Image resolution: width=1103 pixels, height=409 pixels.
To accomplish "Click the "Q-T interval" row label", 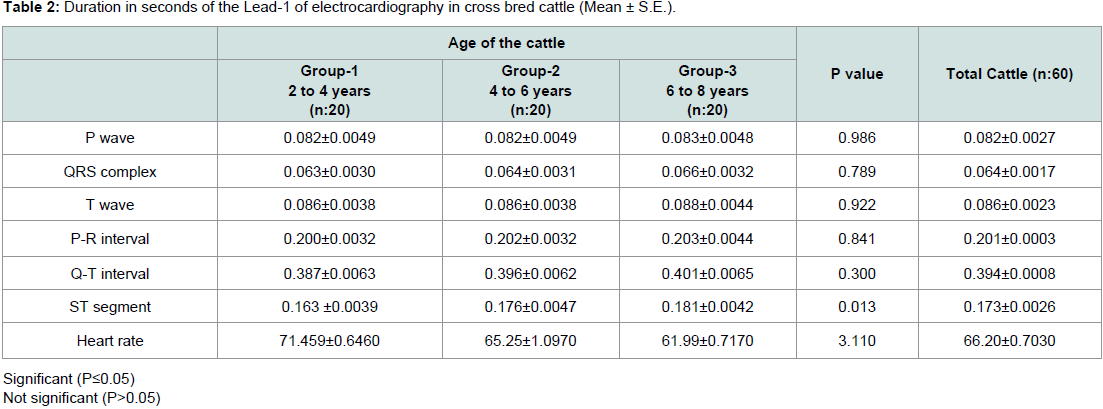I will (x=110, y=274).
